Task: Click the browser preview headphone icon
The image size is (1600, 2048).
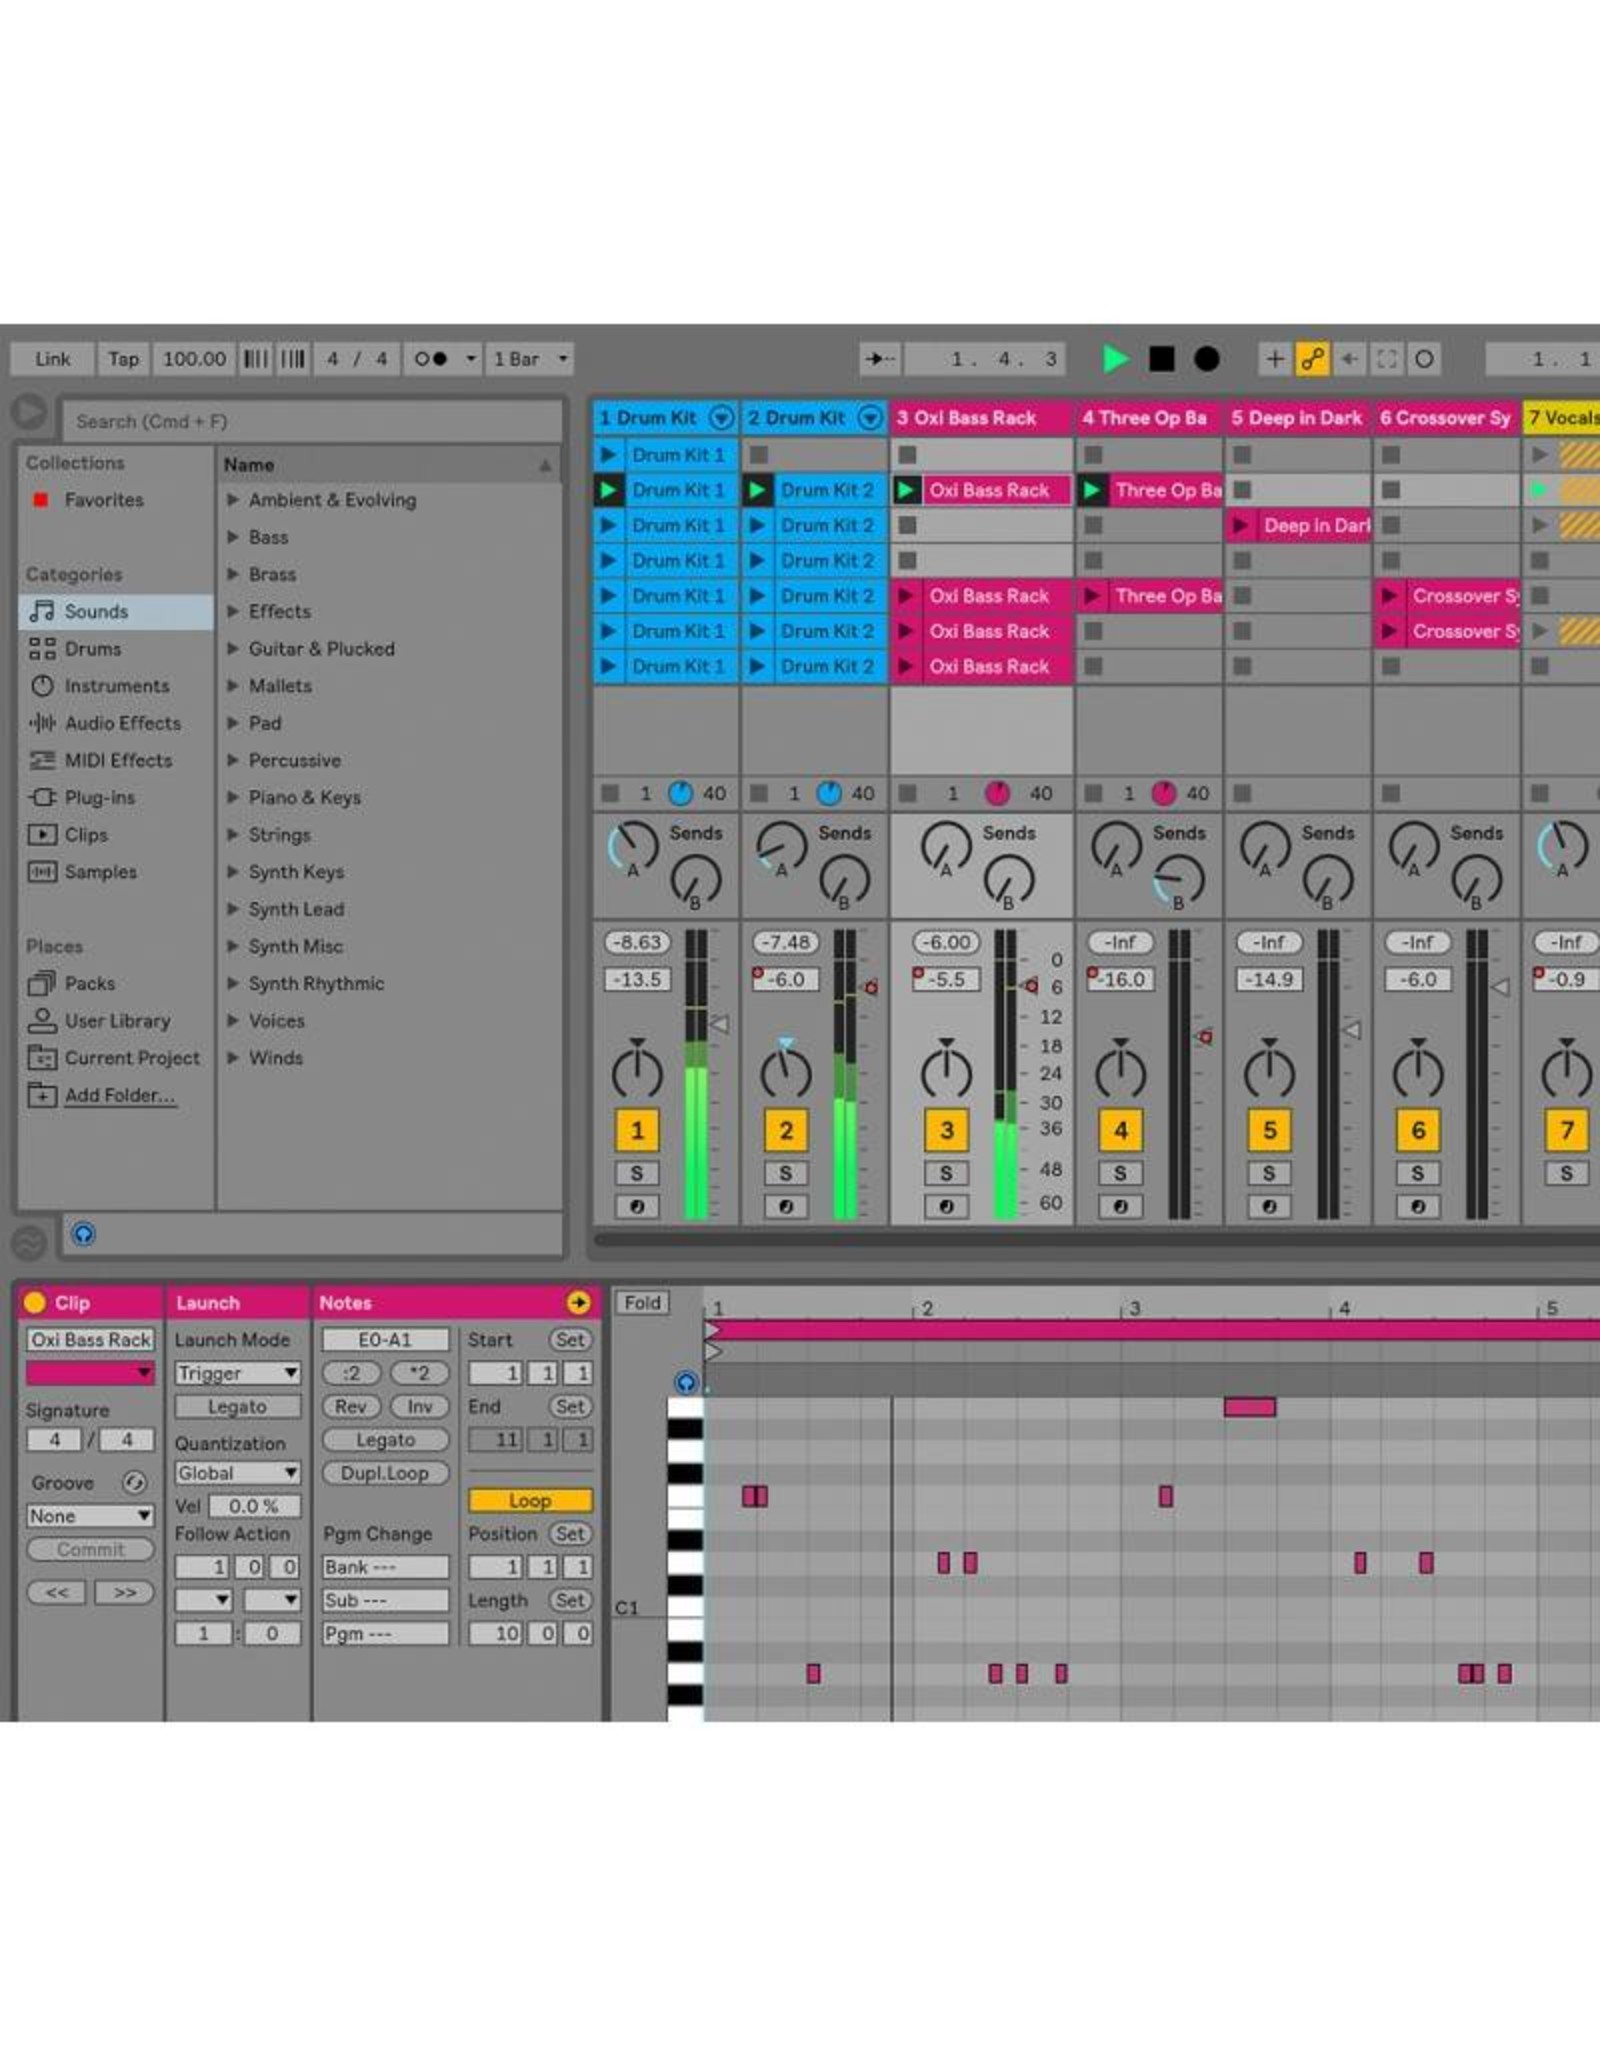Action: coord(84,1234)
